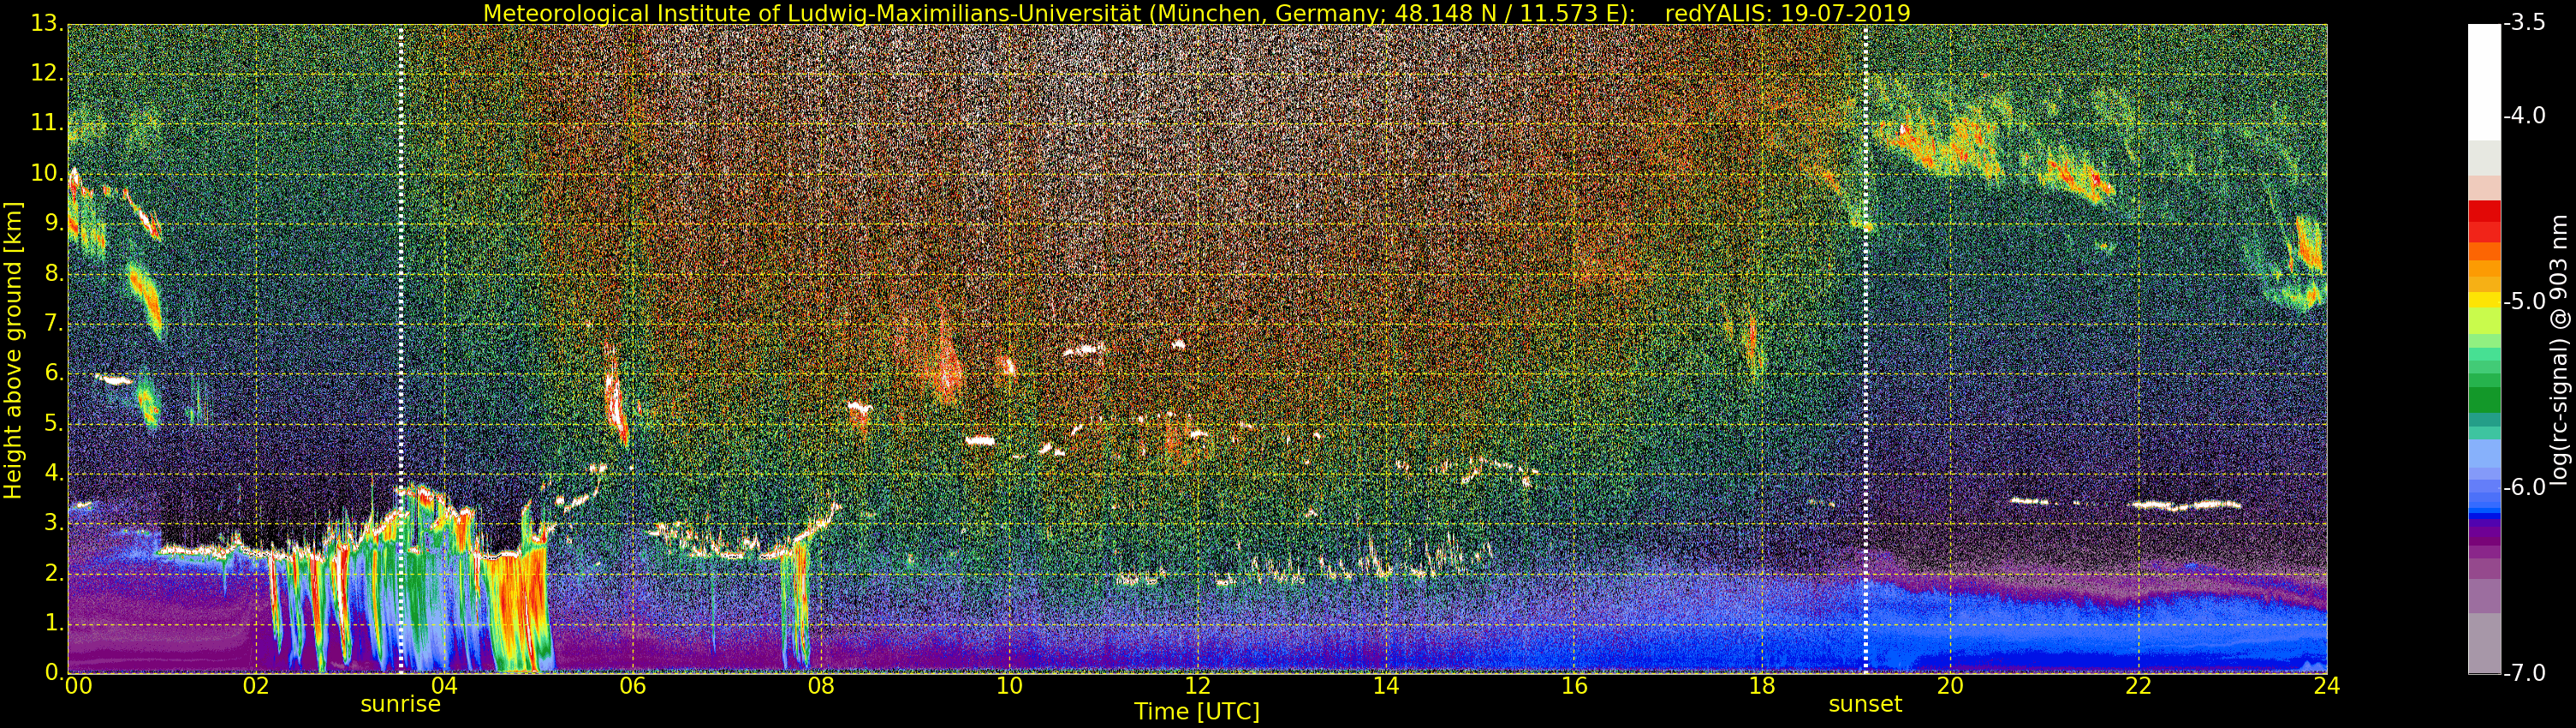Click the 'Time [UTC]' axis label
Image resolution: width=2576 pixels, height=728 pixels.
pyautogui.click(x=1196, y=712)
